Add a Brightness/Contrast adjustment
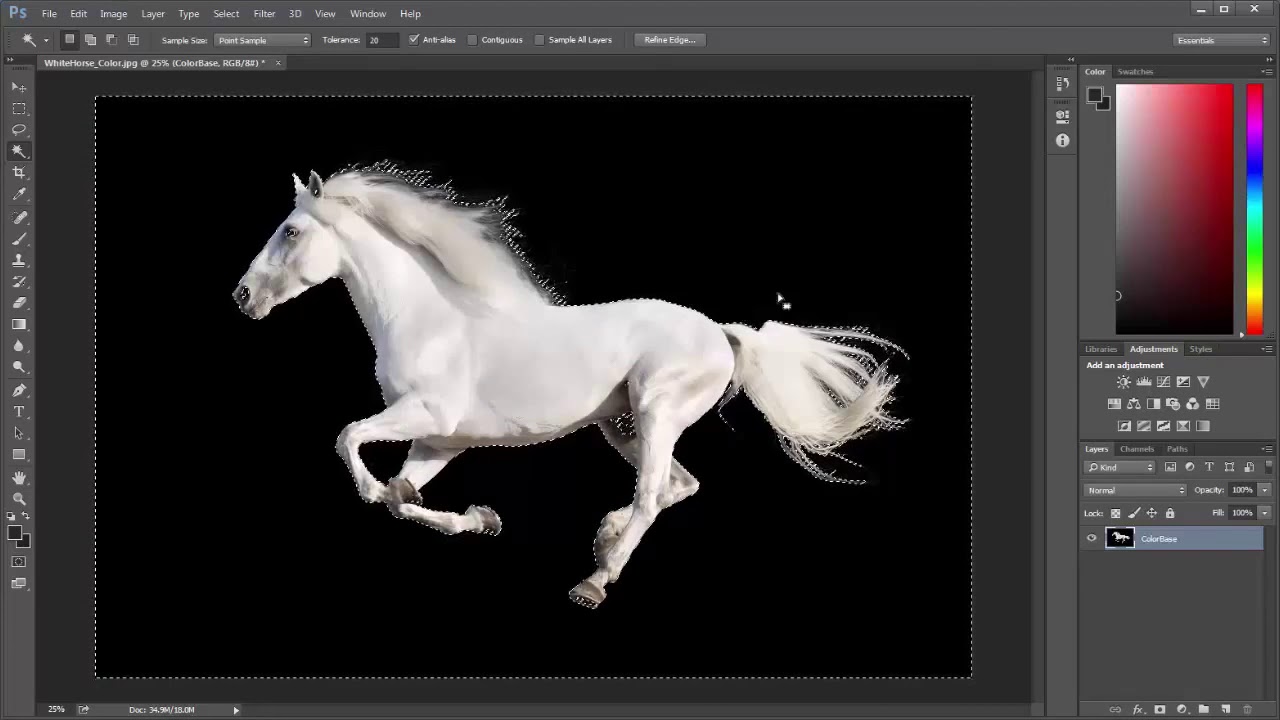The width and height of the screenshot is (1280, 720). [x=1124, y=382]
